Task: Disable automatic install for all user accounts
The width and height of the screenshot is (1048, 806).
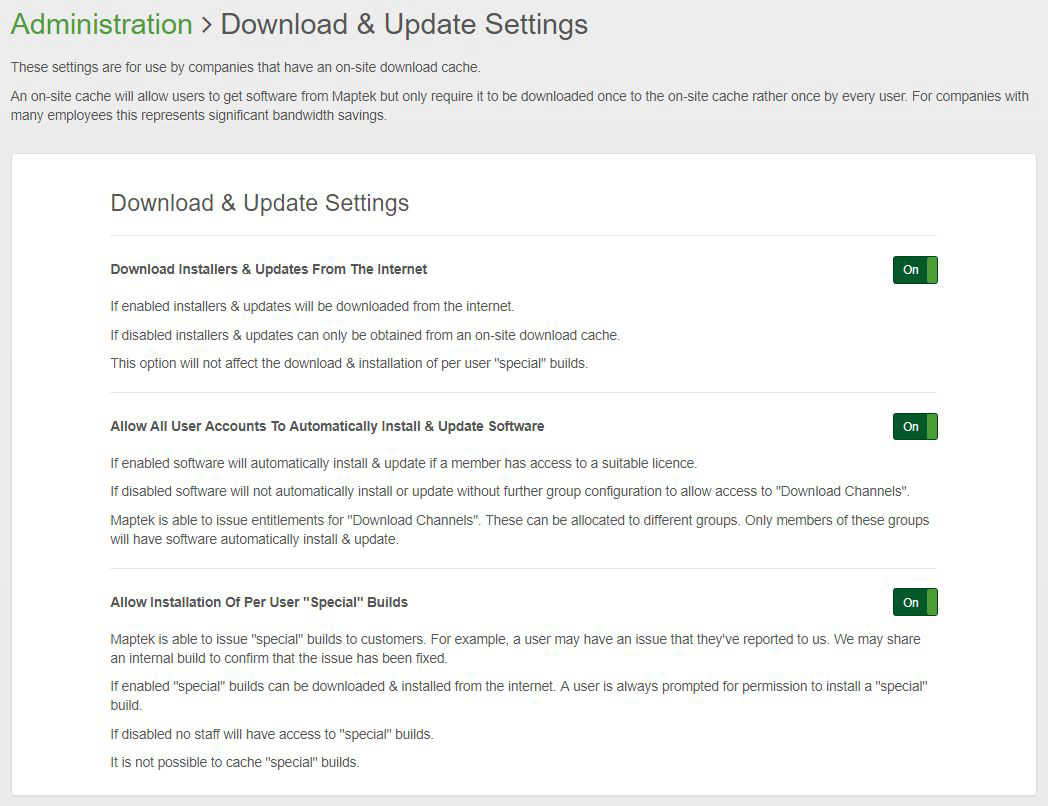Action: 914,427
